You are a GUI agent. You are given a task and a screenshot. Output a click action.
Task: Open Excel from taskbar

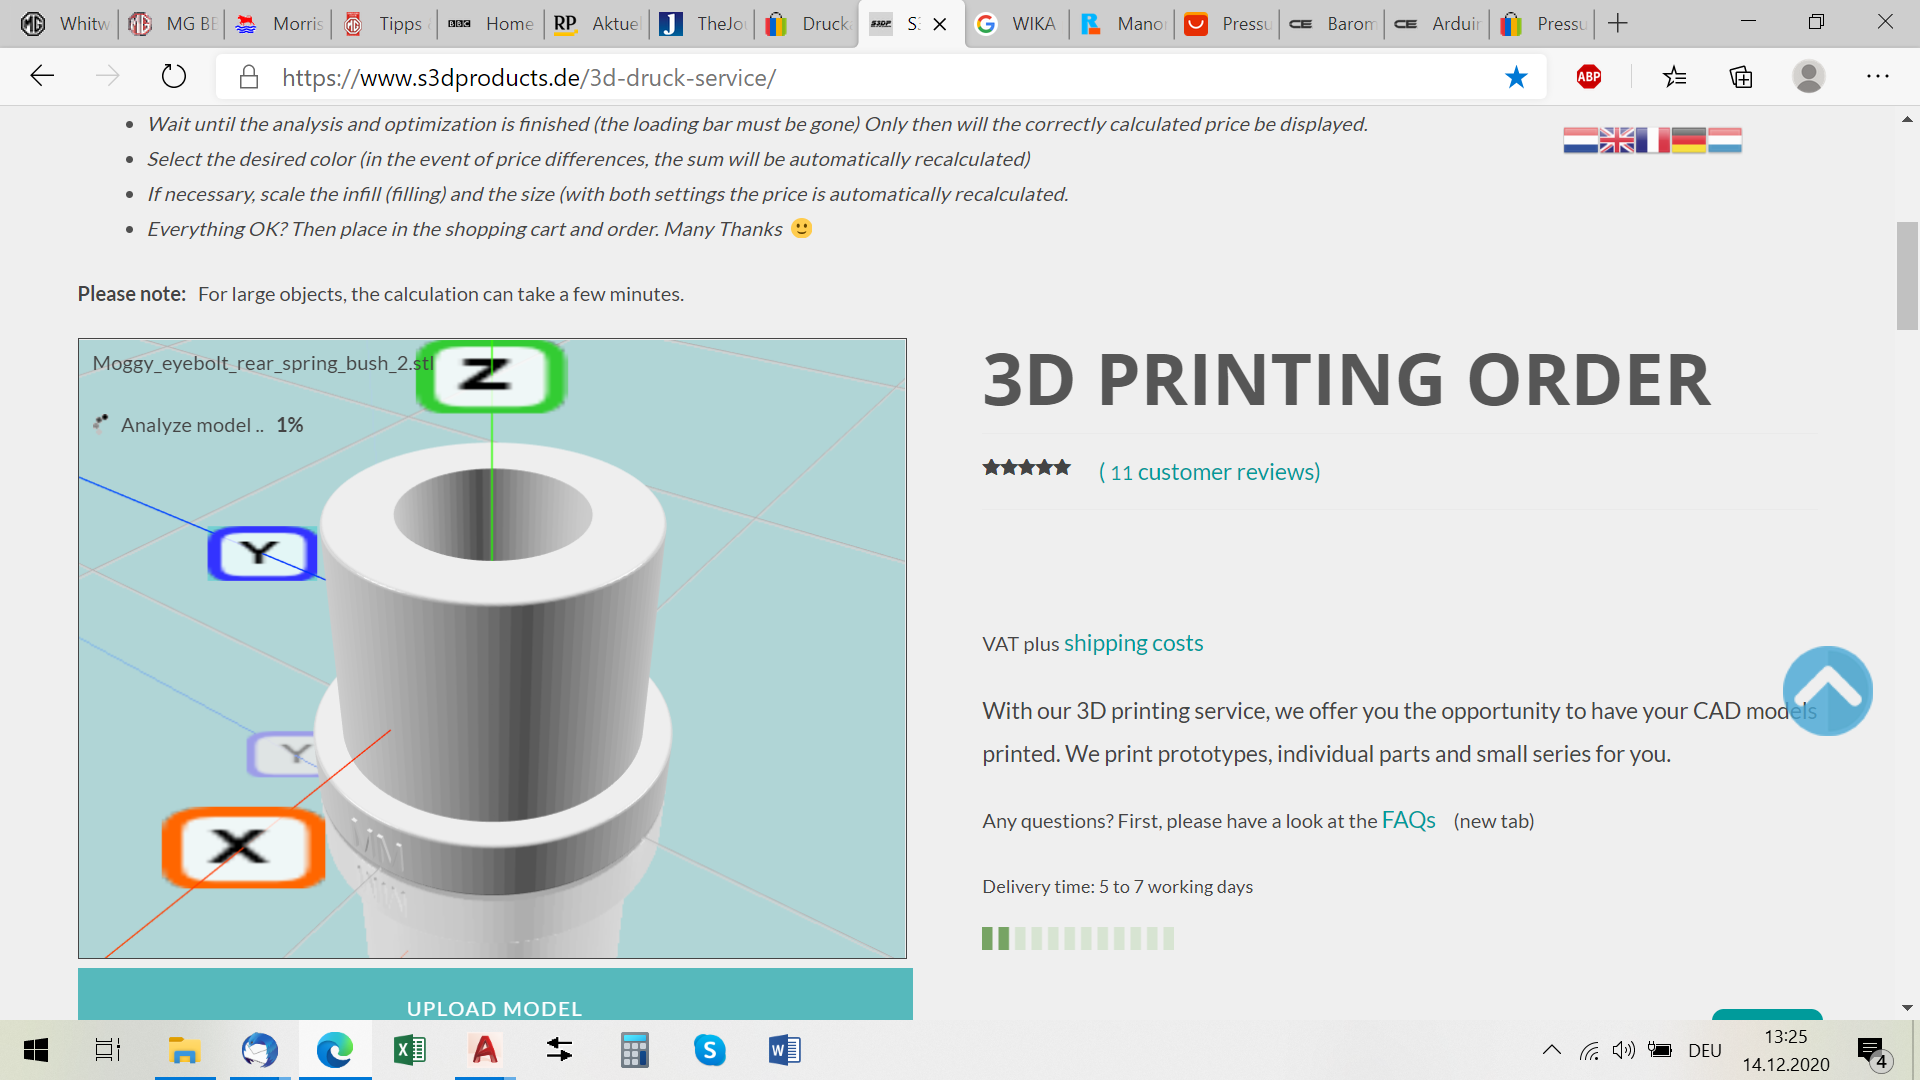pos(410,1050)
